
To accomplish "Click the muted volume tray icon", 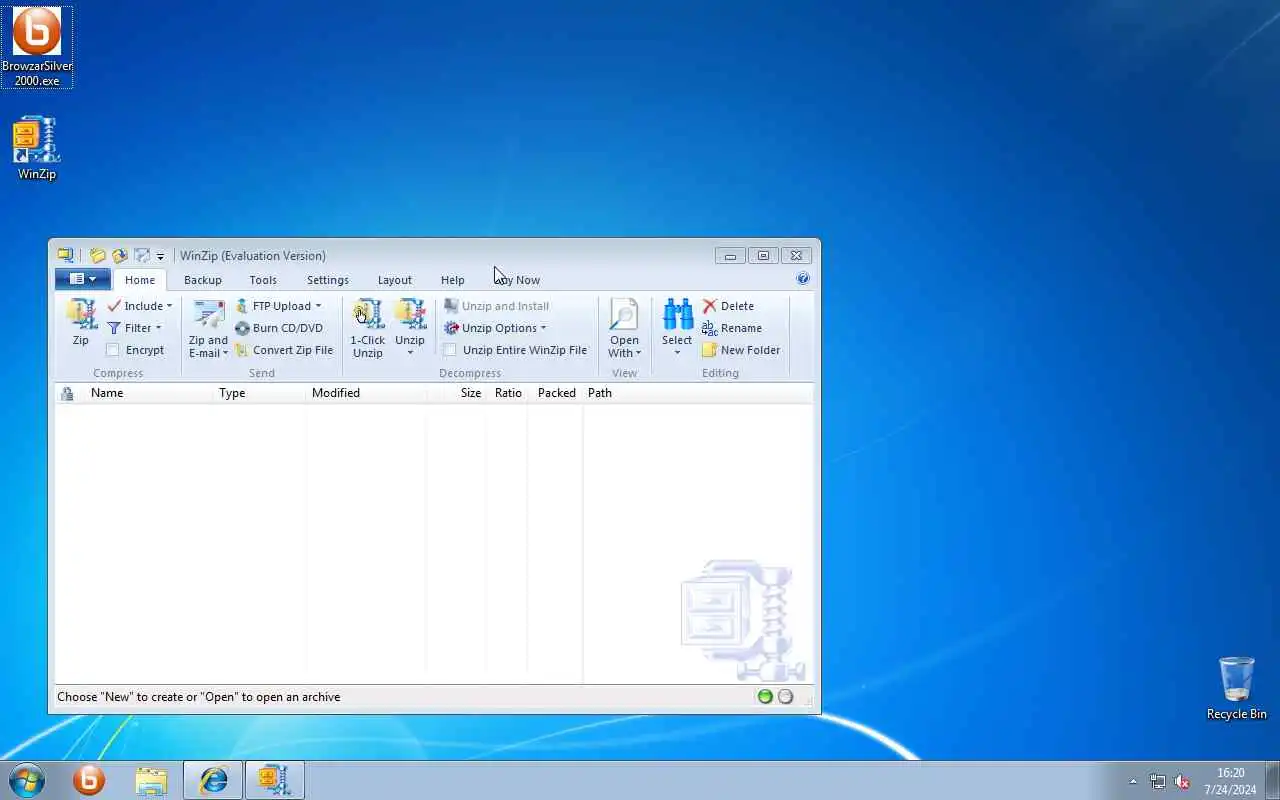I will [1182, 781].
